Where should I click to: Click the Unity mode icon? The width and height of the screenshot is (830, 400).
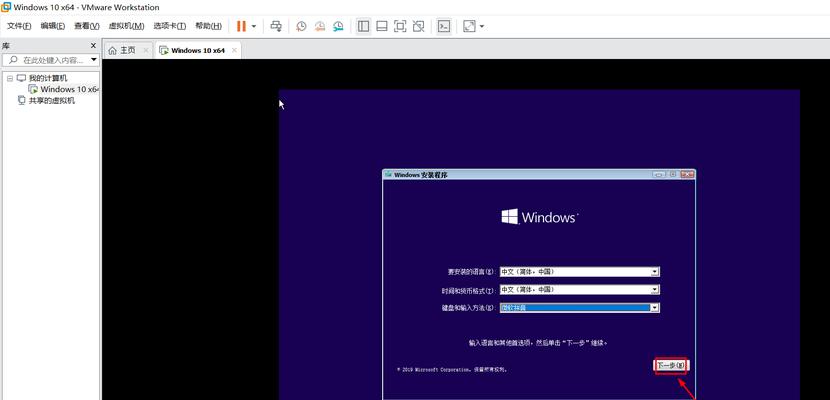coord(419,26)
